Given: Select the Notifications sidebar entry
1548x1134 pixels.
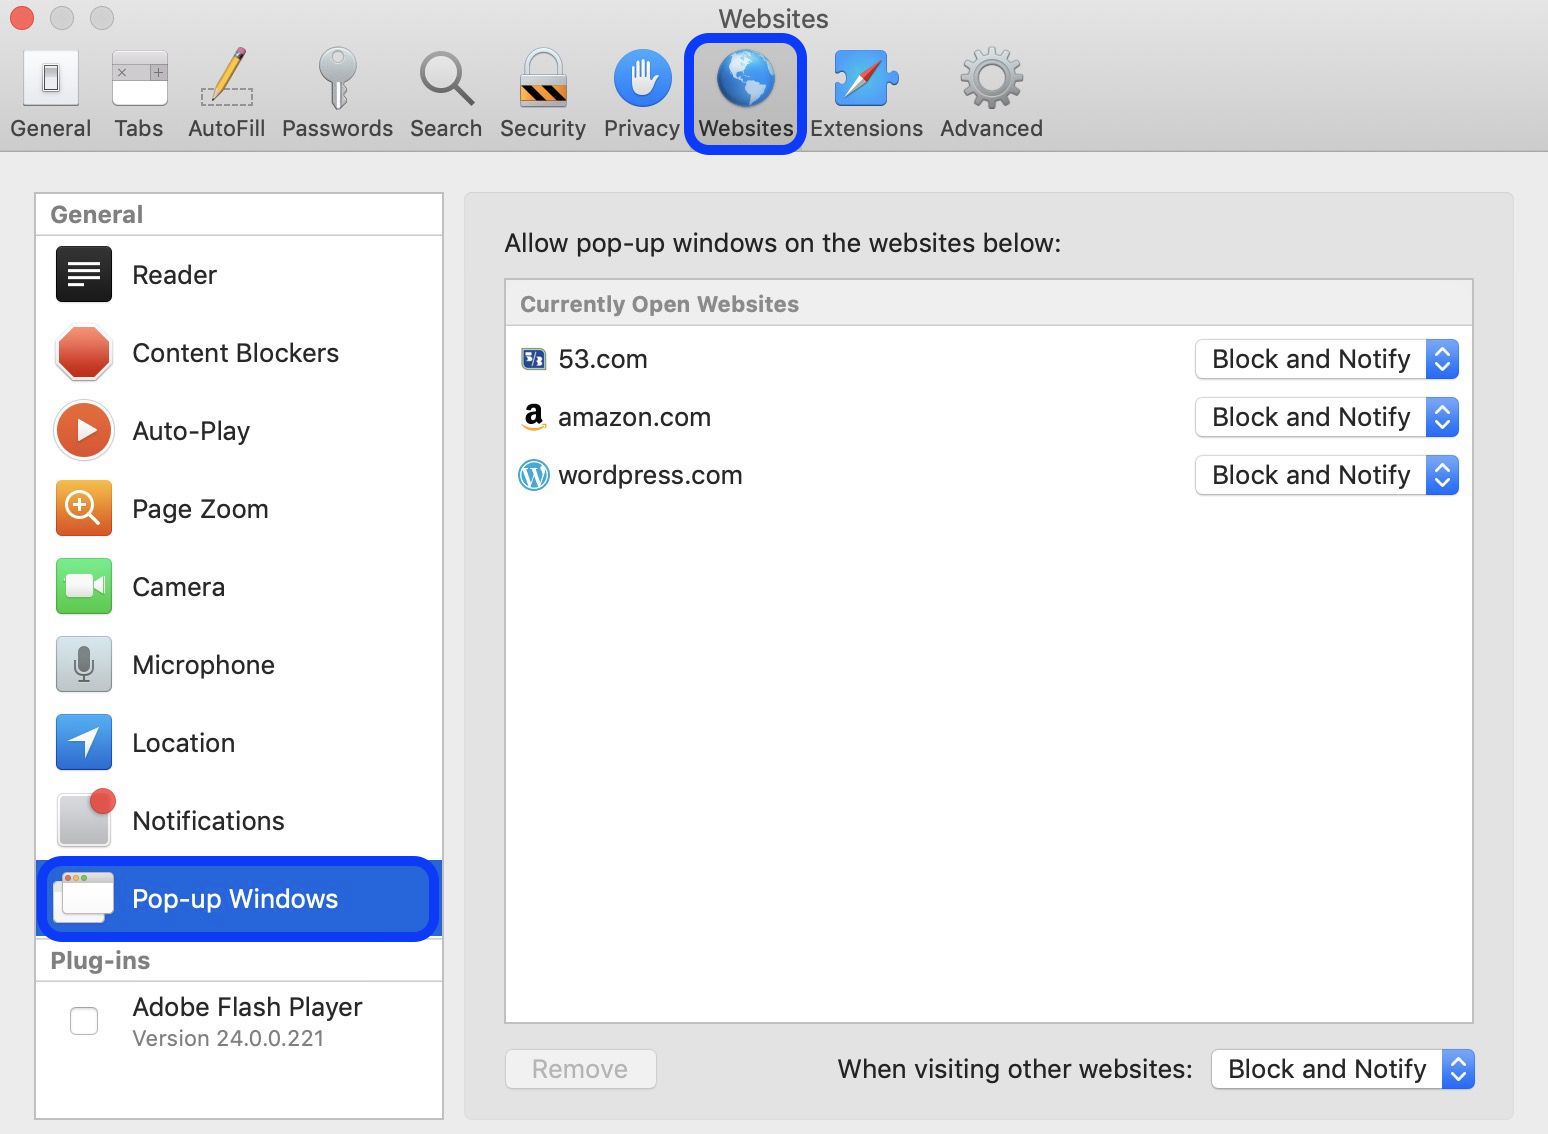Looking at the screenshot, I should tap(208, 820).
